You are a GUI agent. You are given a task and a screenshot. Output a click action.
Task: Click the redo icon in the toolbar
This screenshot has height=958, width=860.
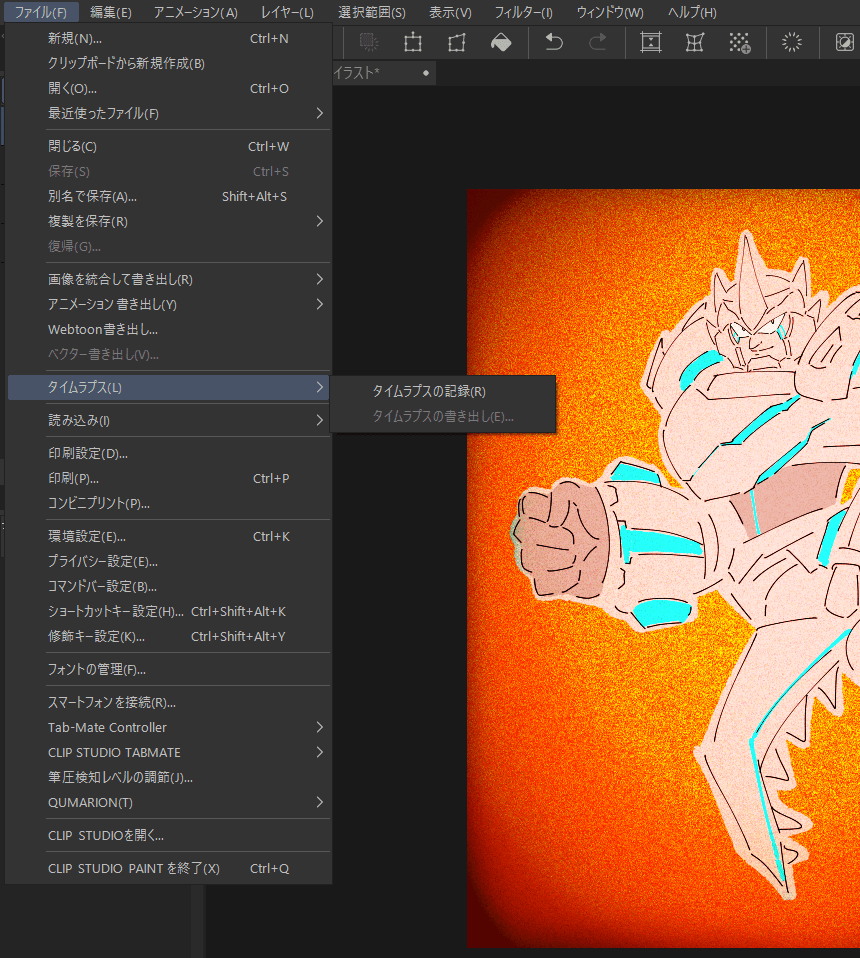(x=595, y=43)
